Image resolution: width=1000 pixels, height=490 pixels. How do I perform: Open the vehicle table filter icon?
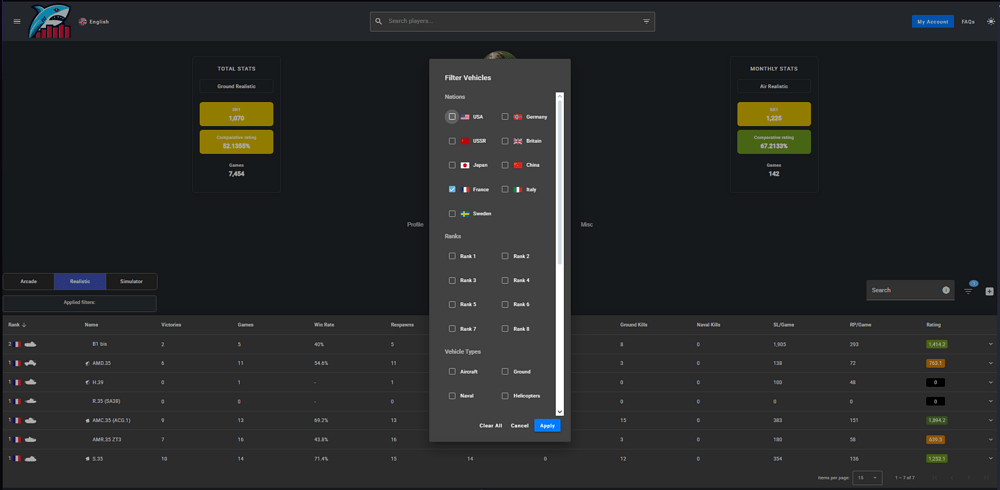coord(968,291)
